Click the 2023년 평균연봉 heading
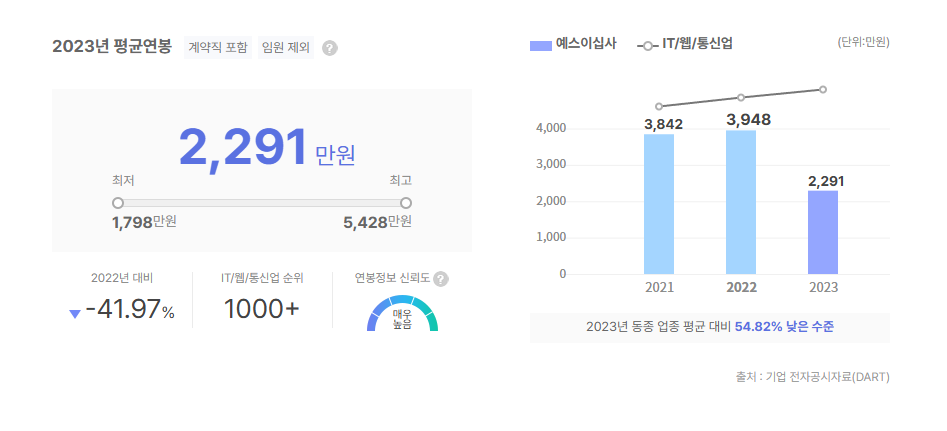This screenshot has width=947, height=431. click(x=112, y=46)
